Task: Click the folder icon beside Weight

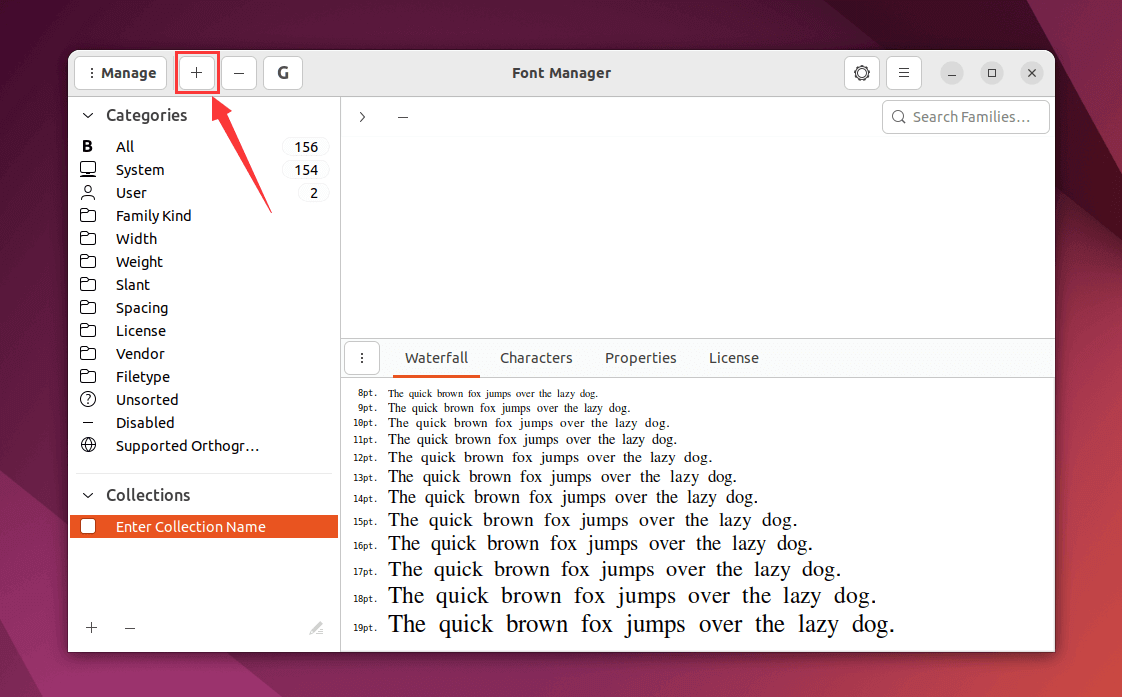Action: coord(88,261)
